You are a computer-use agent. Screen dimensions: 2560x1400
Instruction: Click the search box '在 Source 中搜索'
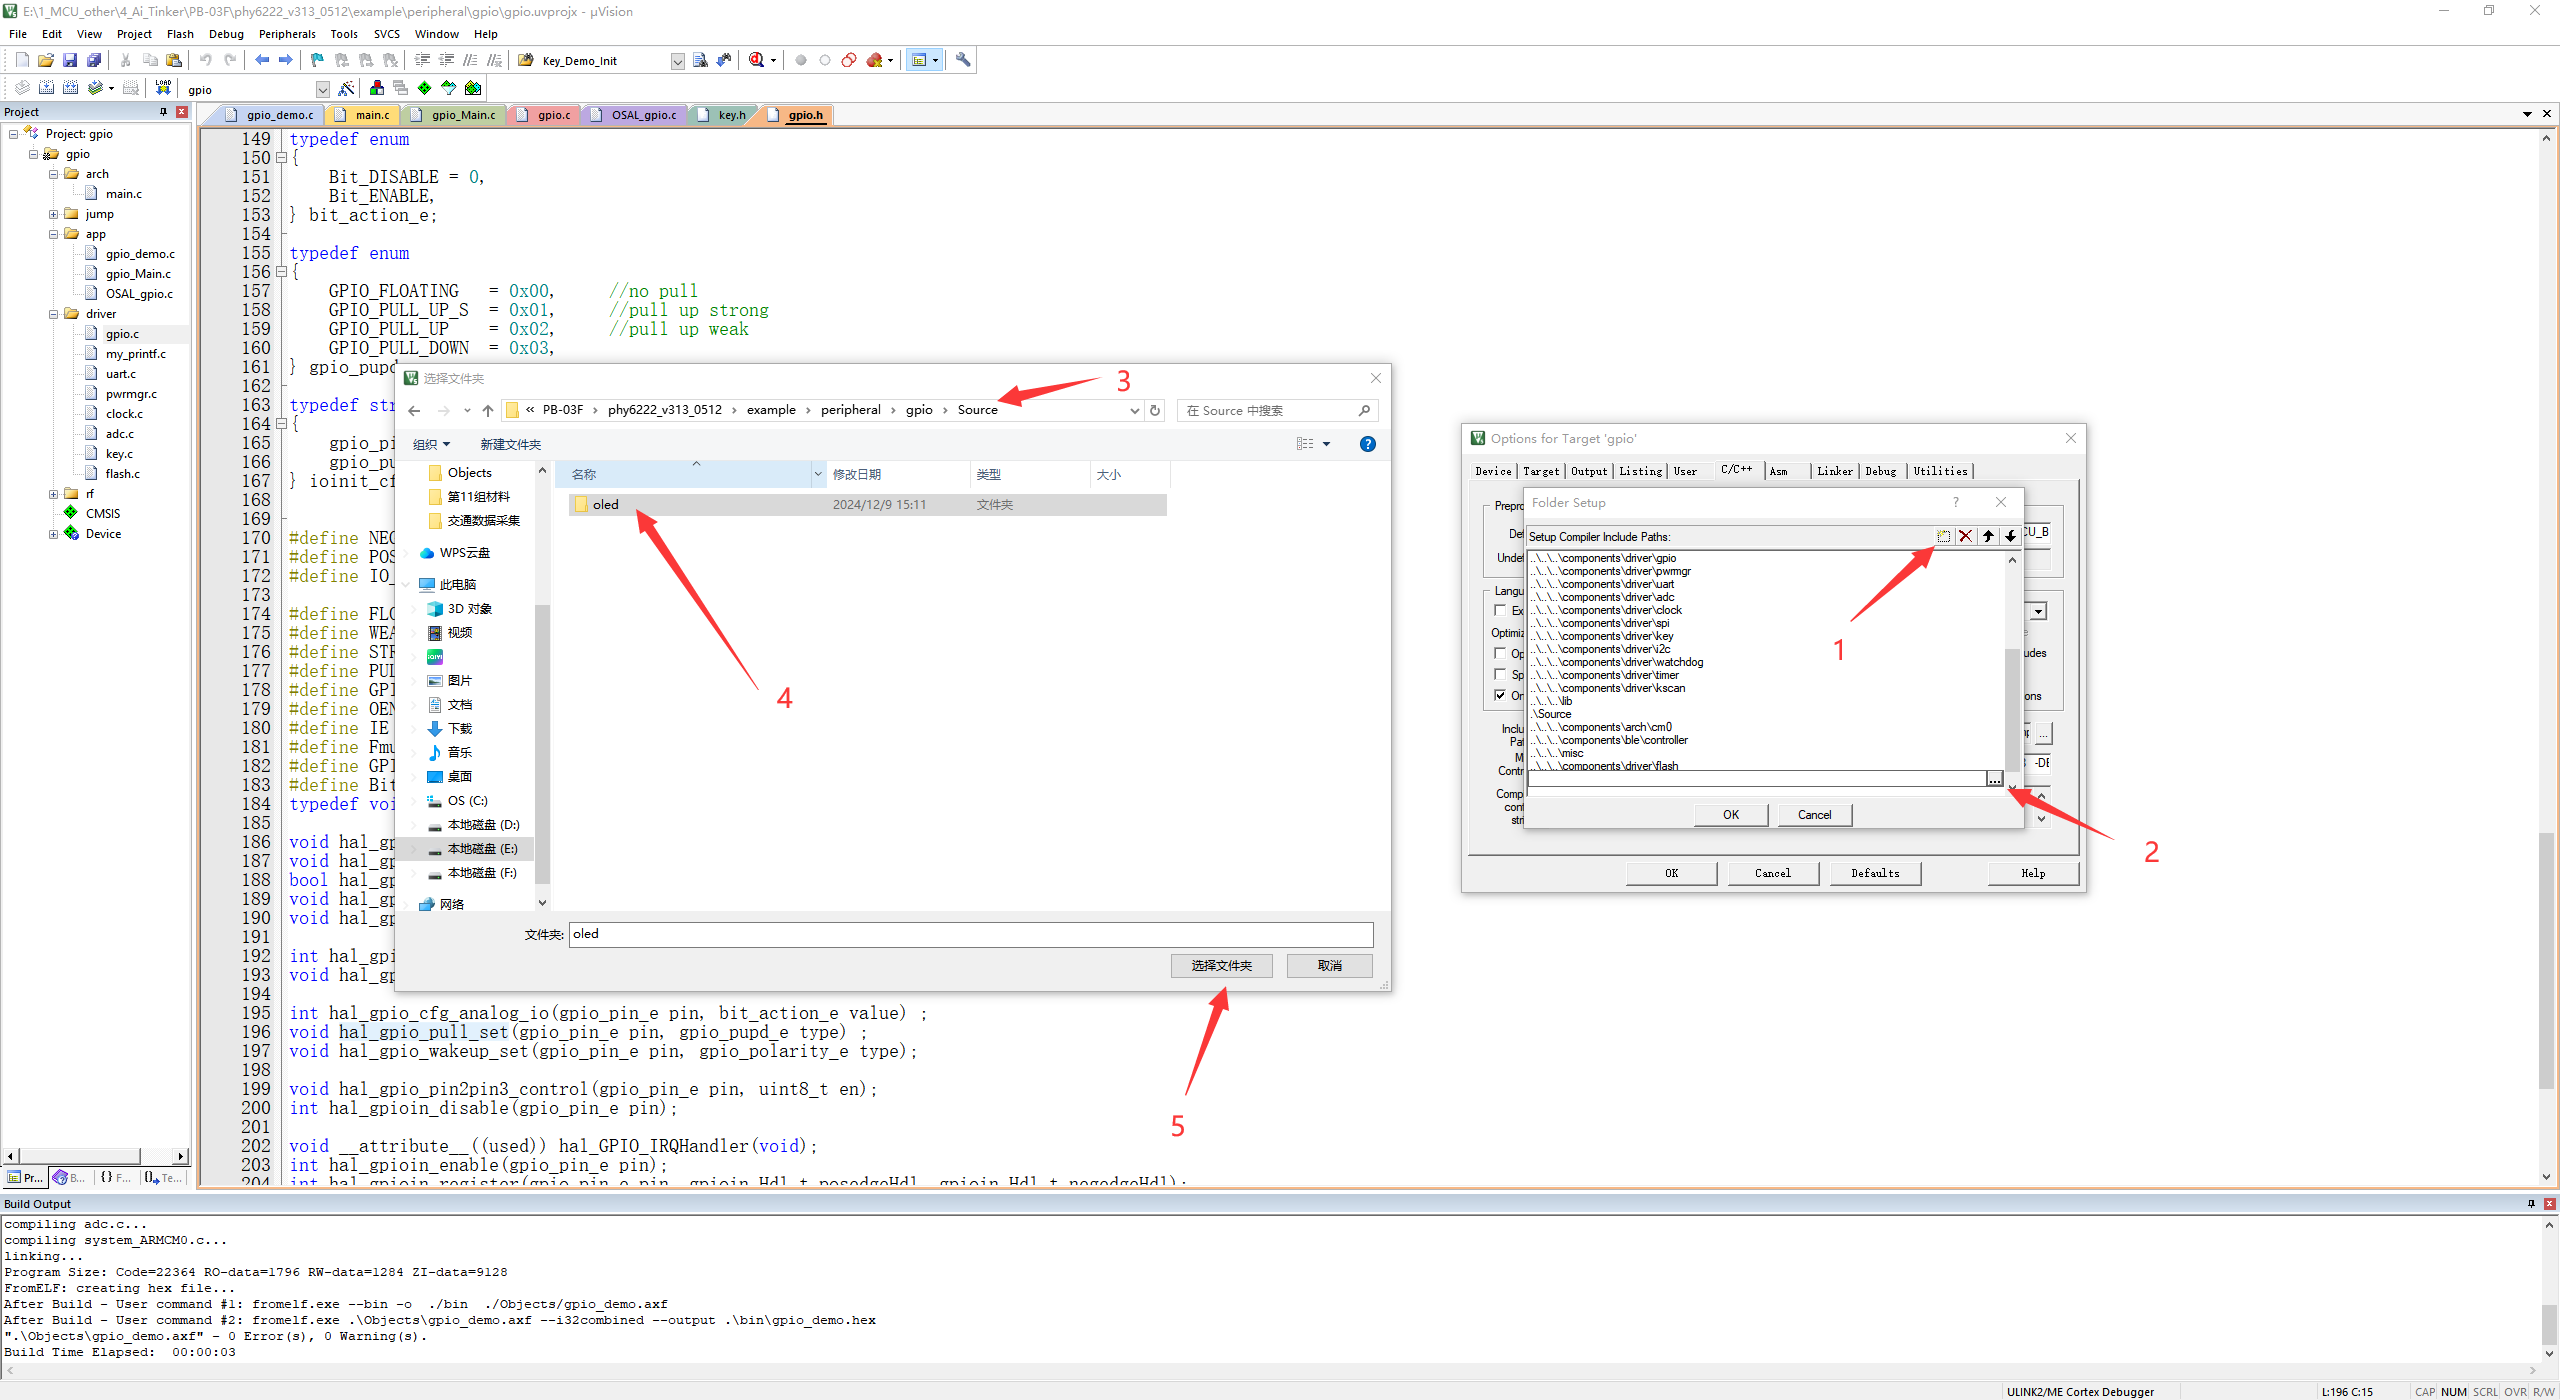point(1276,410)
